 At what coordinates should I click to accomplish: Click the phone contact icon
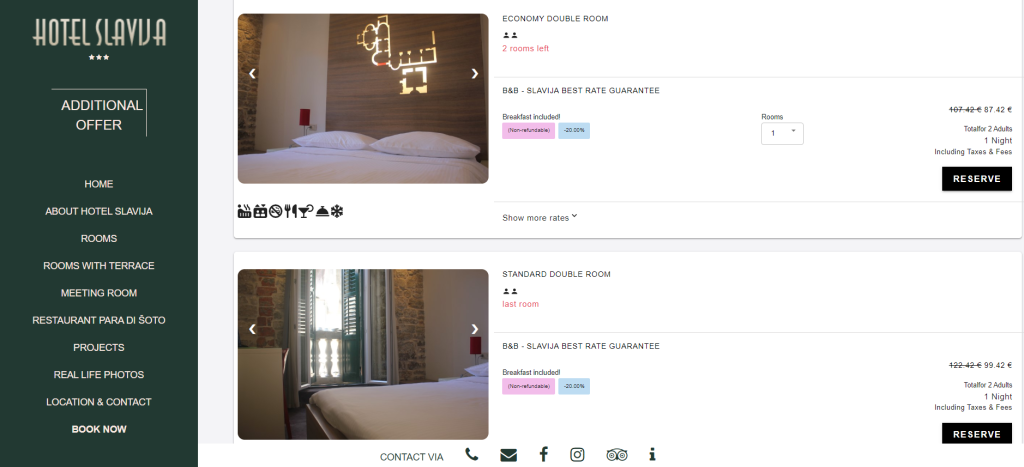click(x=472, y=455)
